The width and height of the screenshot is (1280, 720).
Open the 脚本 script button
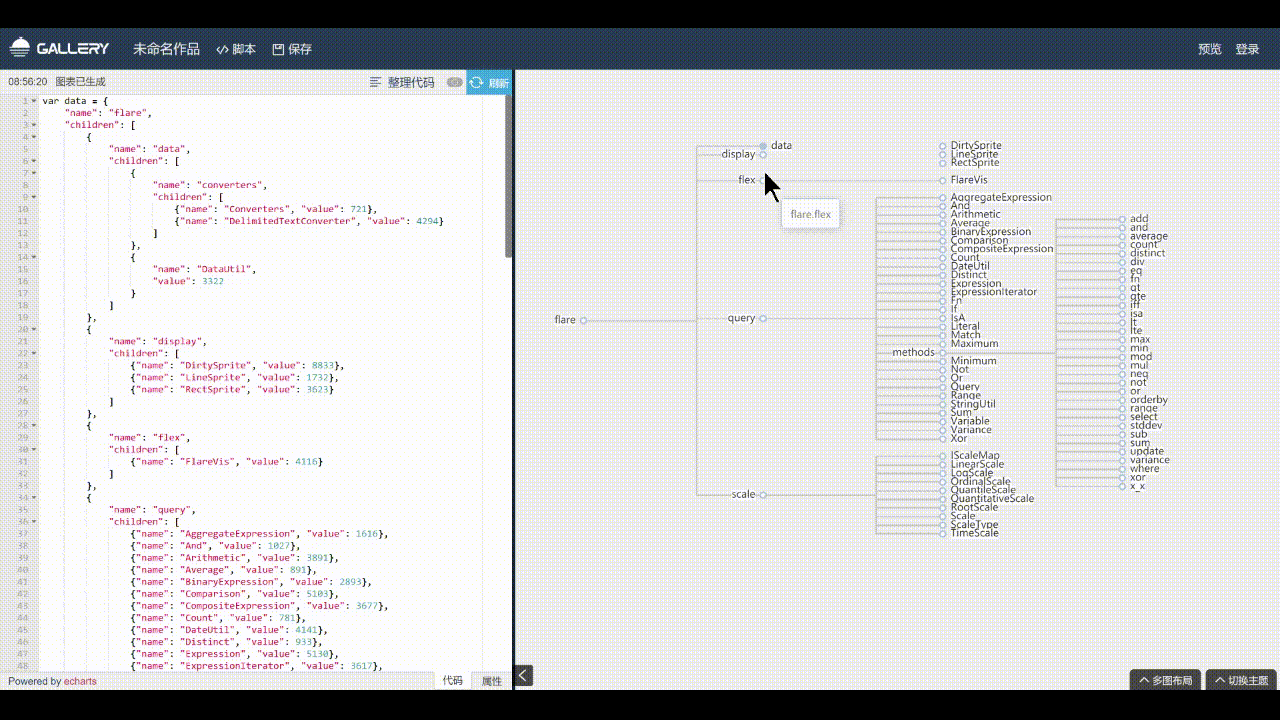point(236,49)
